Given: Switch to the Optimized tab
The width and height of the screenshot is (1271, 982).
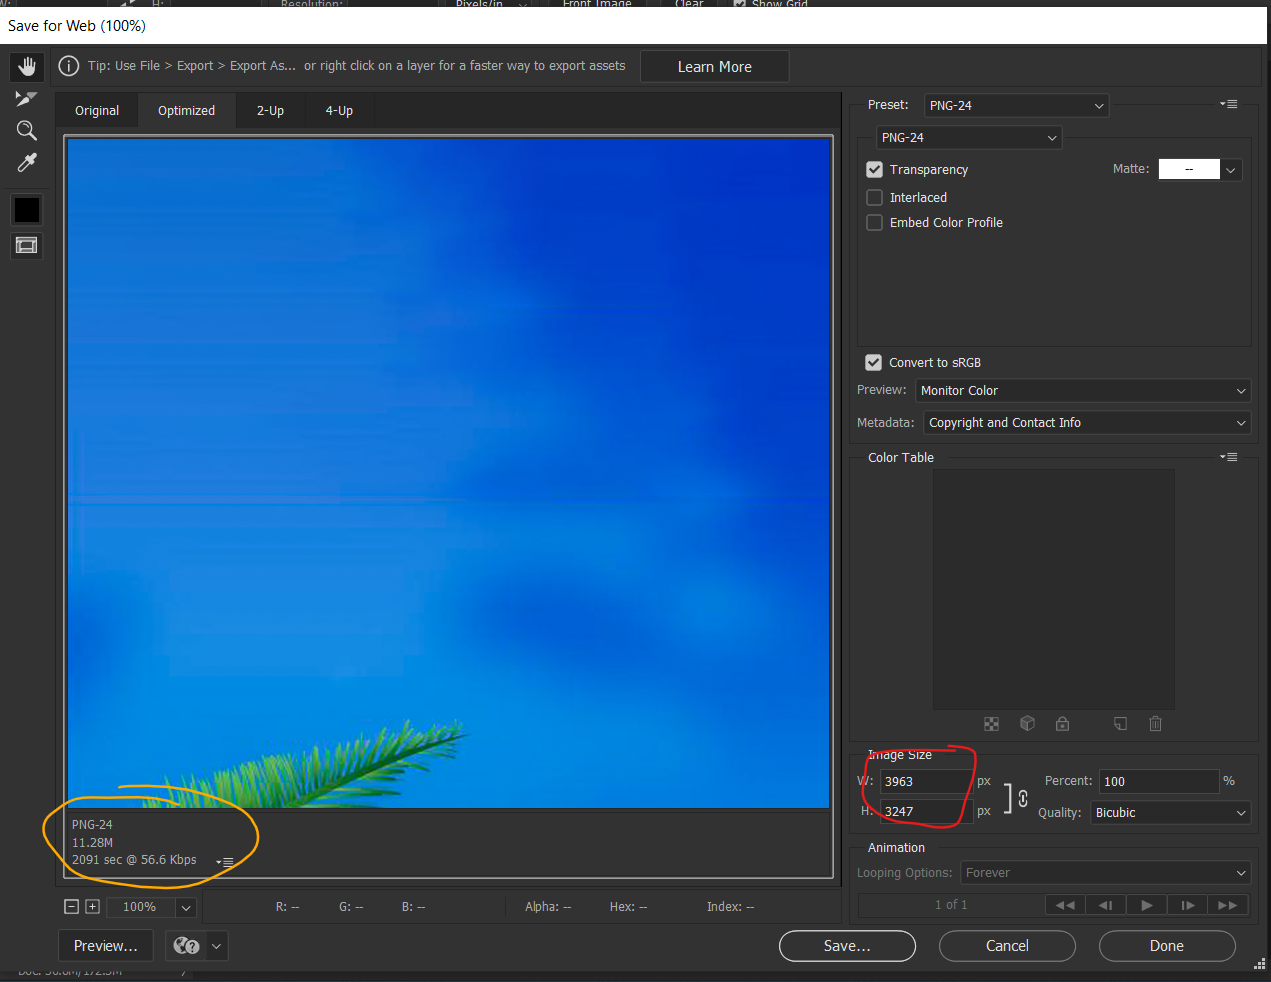Looking at the screenshot, I should [186, 111].
